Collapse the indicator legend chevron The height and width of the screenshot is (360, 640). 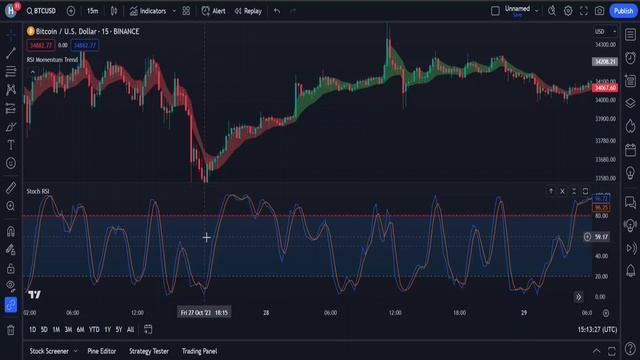point(33,72)
